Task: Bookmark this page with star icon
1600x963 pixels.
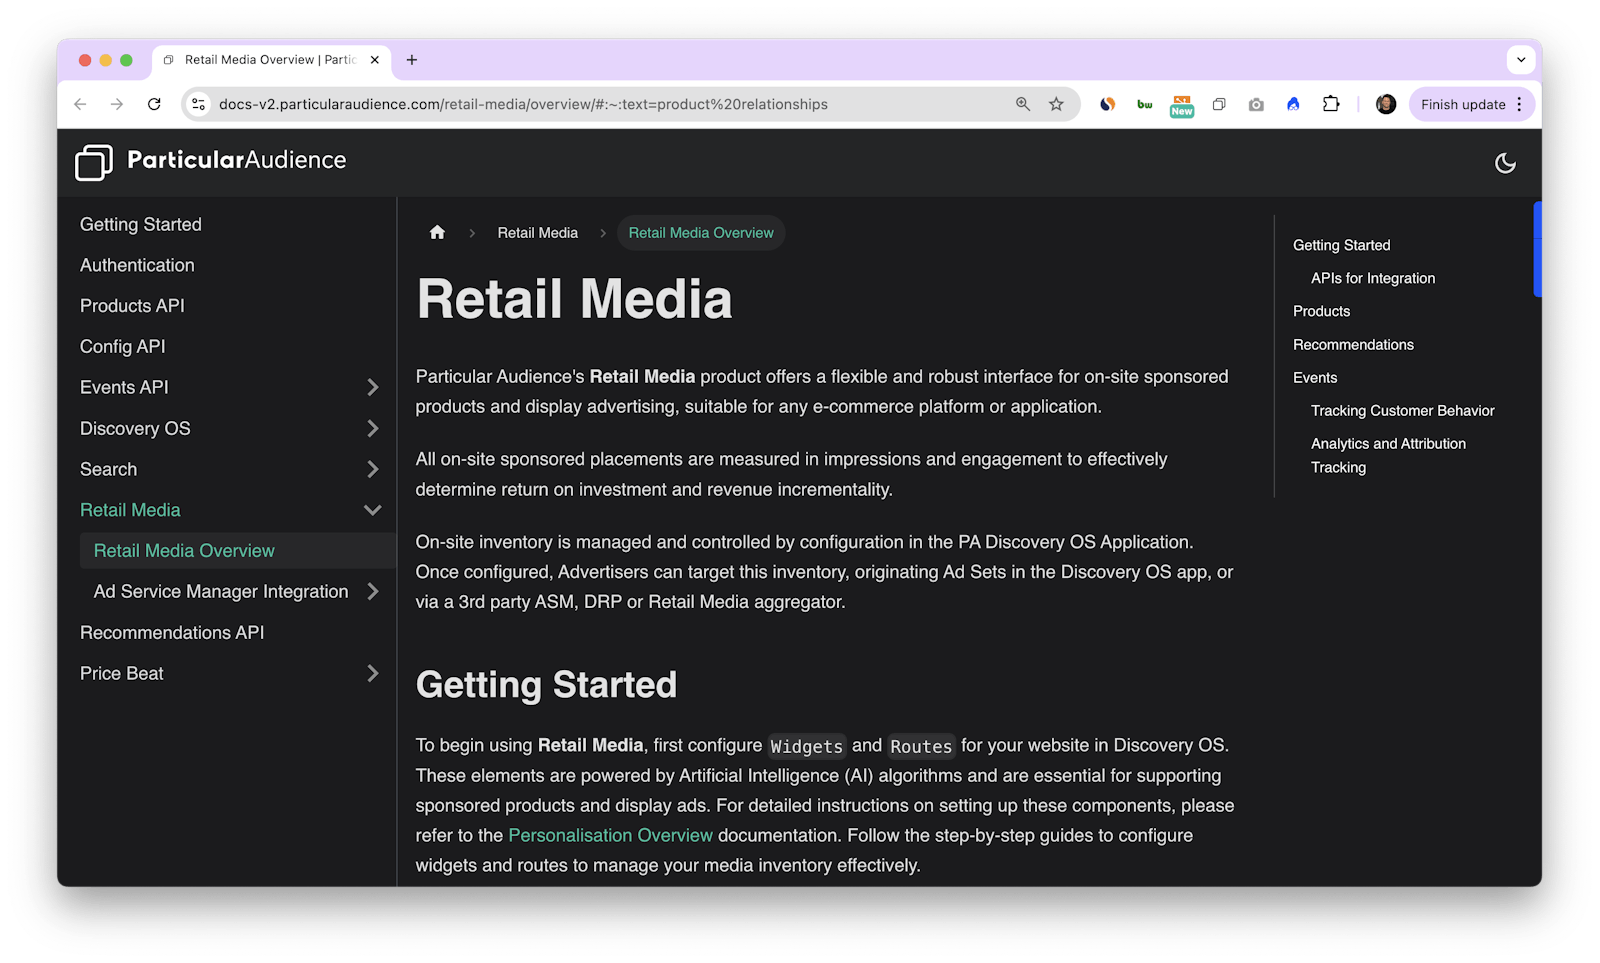Action: pos(1056,104)
